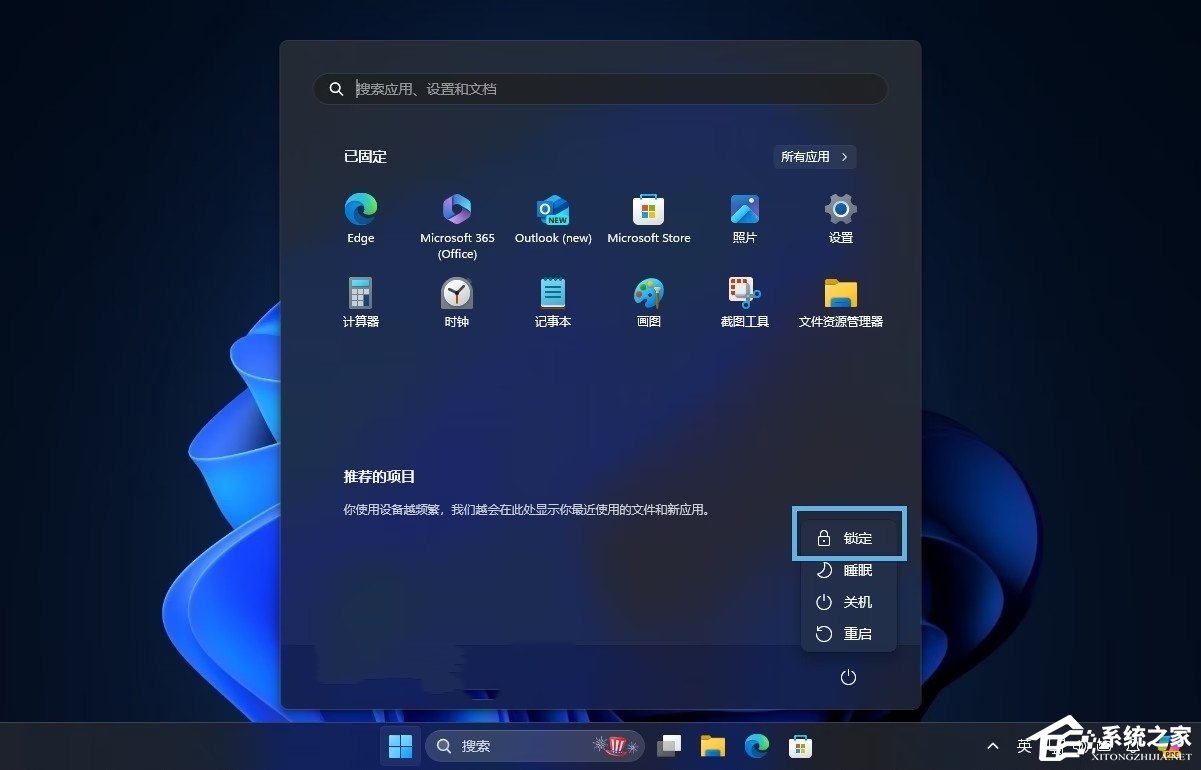Select 锁定 to lock the computer

click(849, 536)
